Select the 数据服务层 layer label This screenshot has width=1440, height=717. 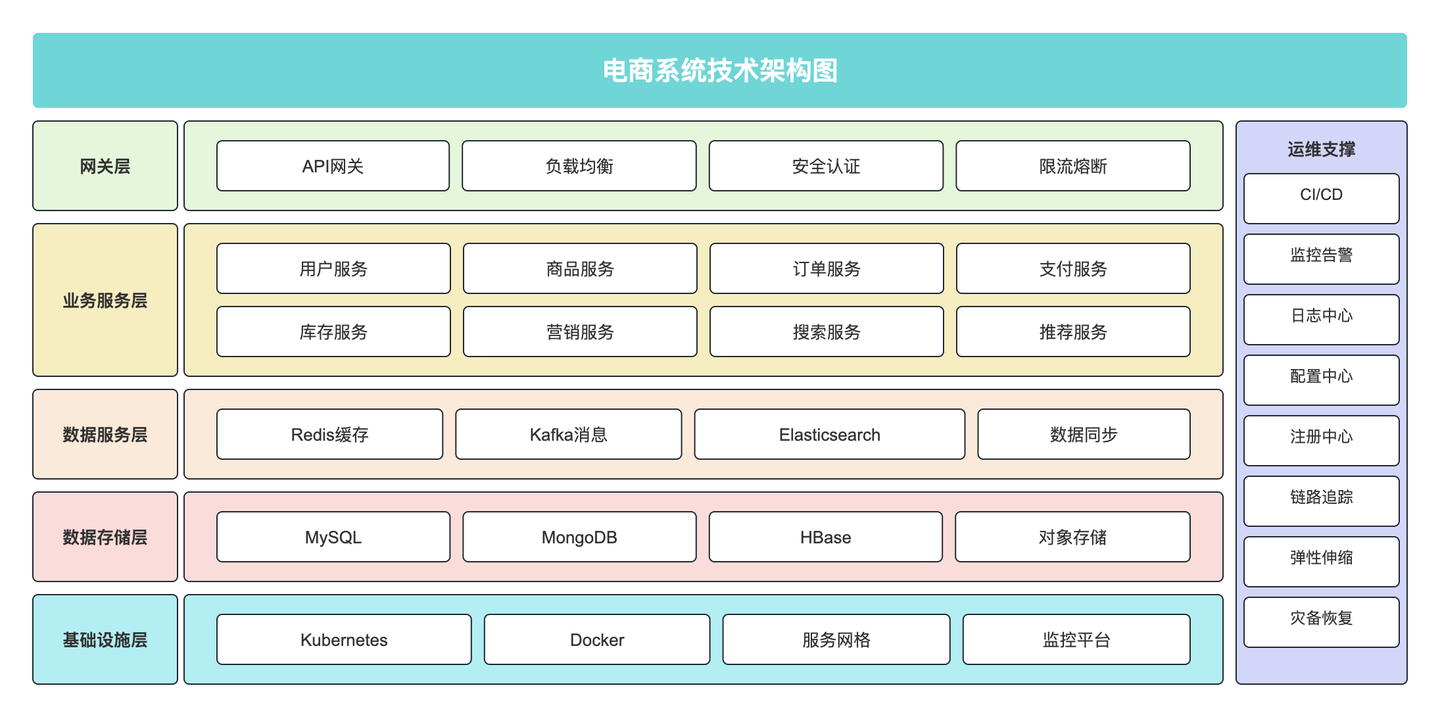pyautogui.click(x=105, y=435)
